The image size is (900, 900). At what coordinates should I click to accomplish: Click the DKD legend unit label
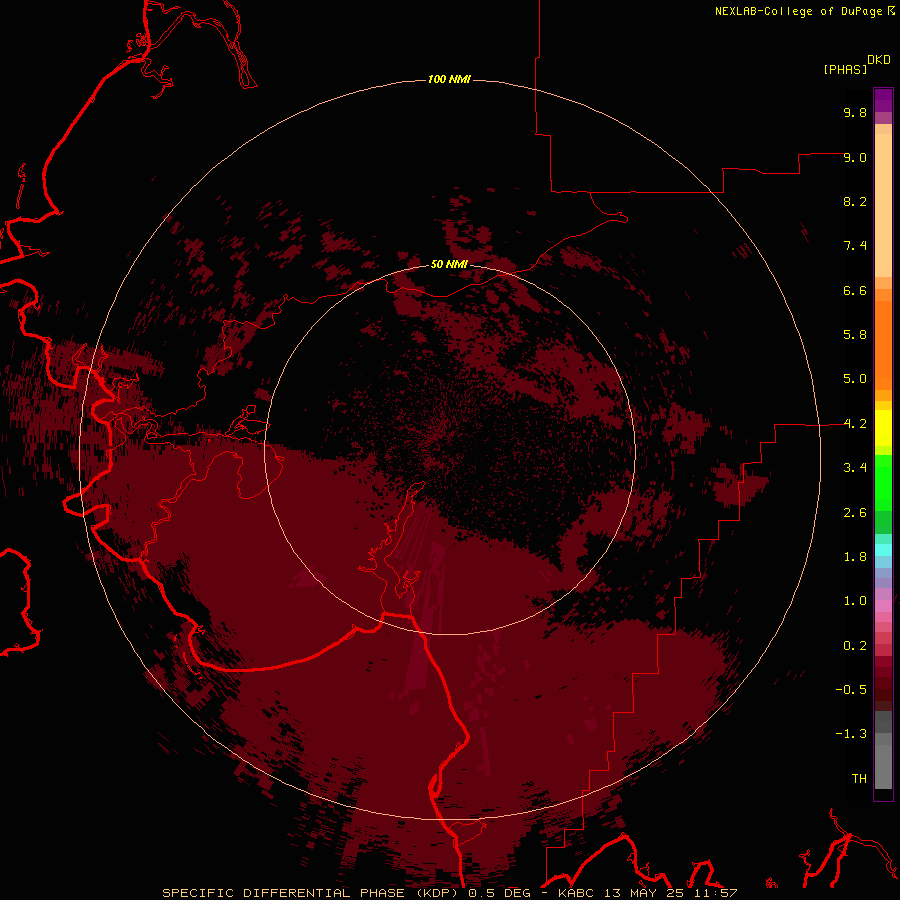[879, 60]
